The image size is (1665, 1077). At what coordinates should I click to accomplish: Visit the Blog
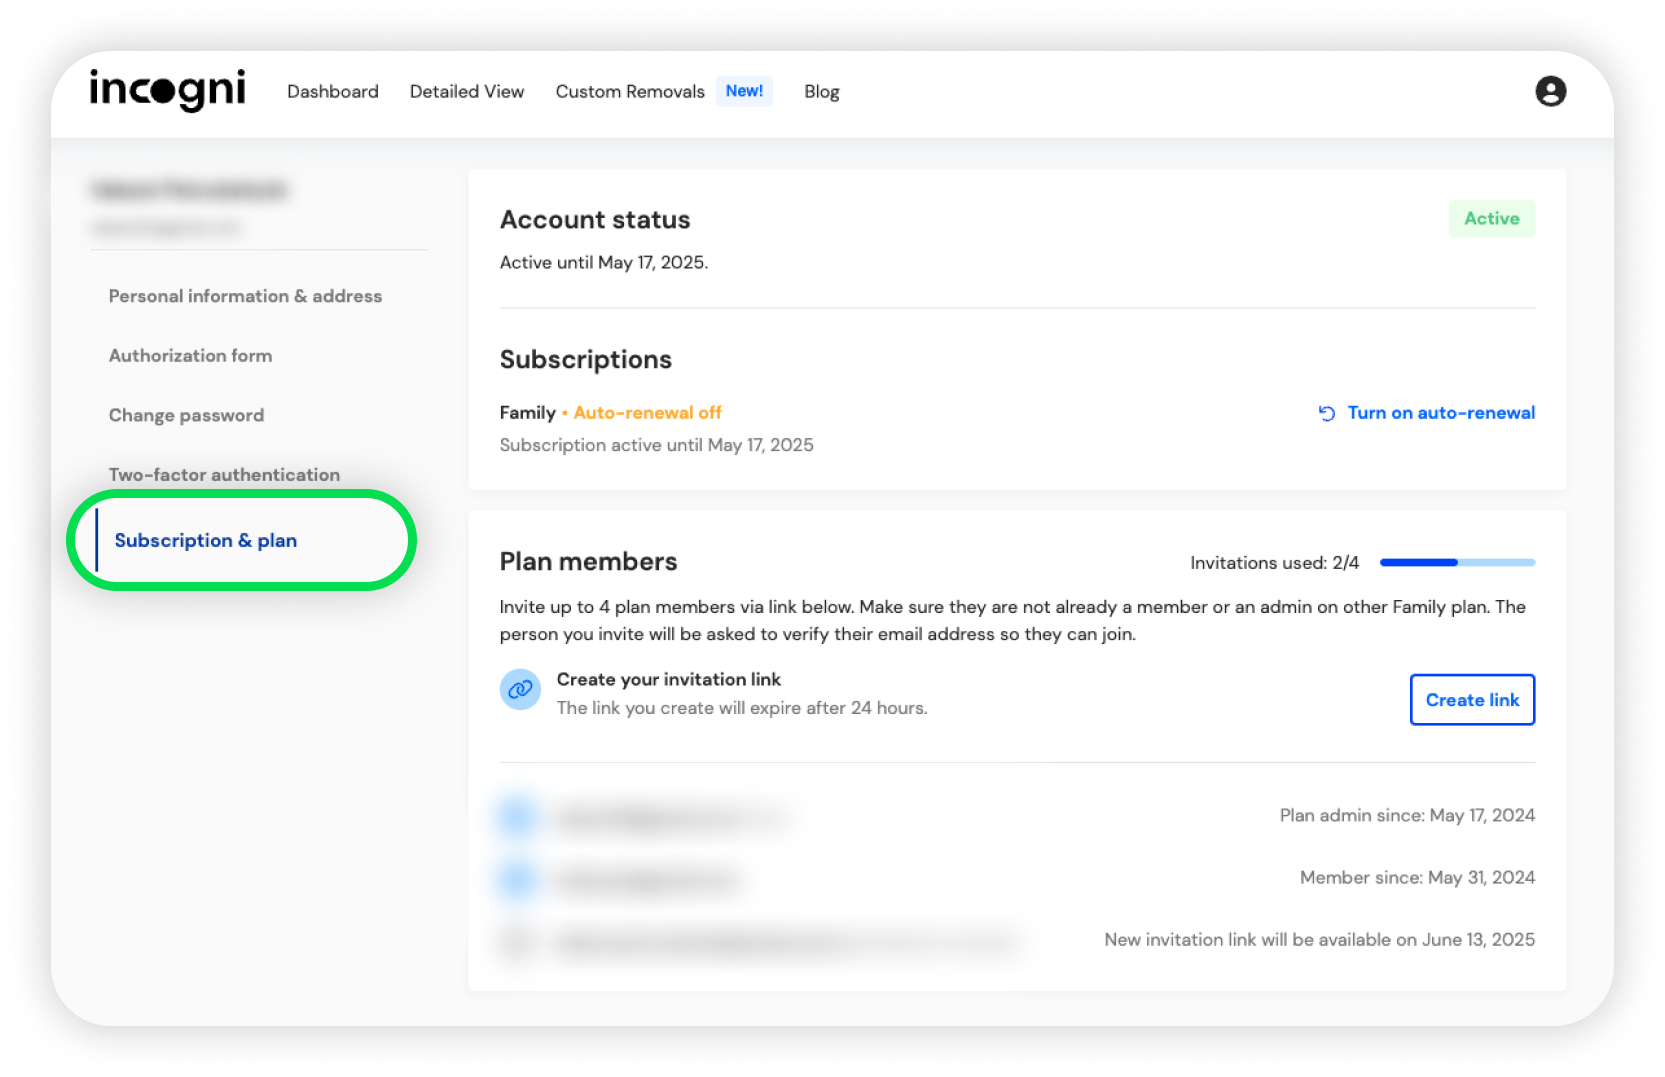pos(821,91)
